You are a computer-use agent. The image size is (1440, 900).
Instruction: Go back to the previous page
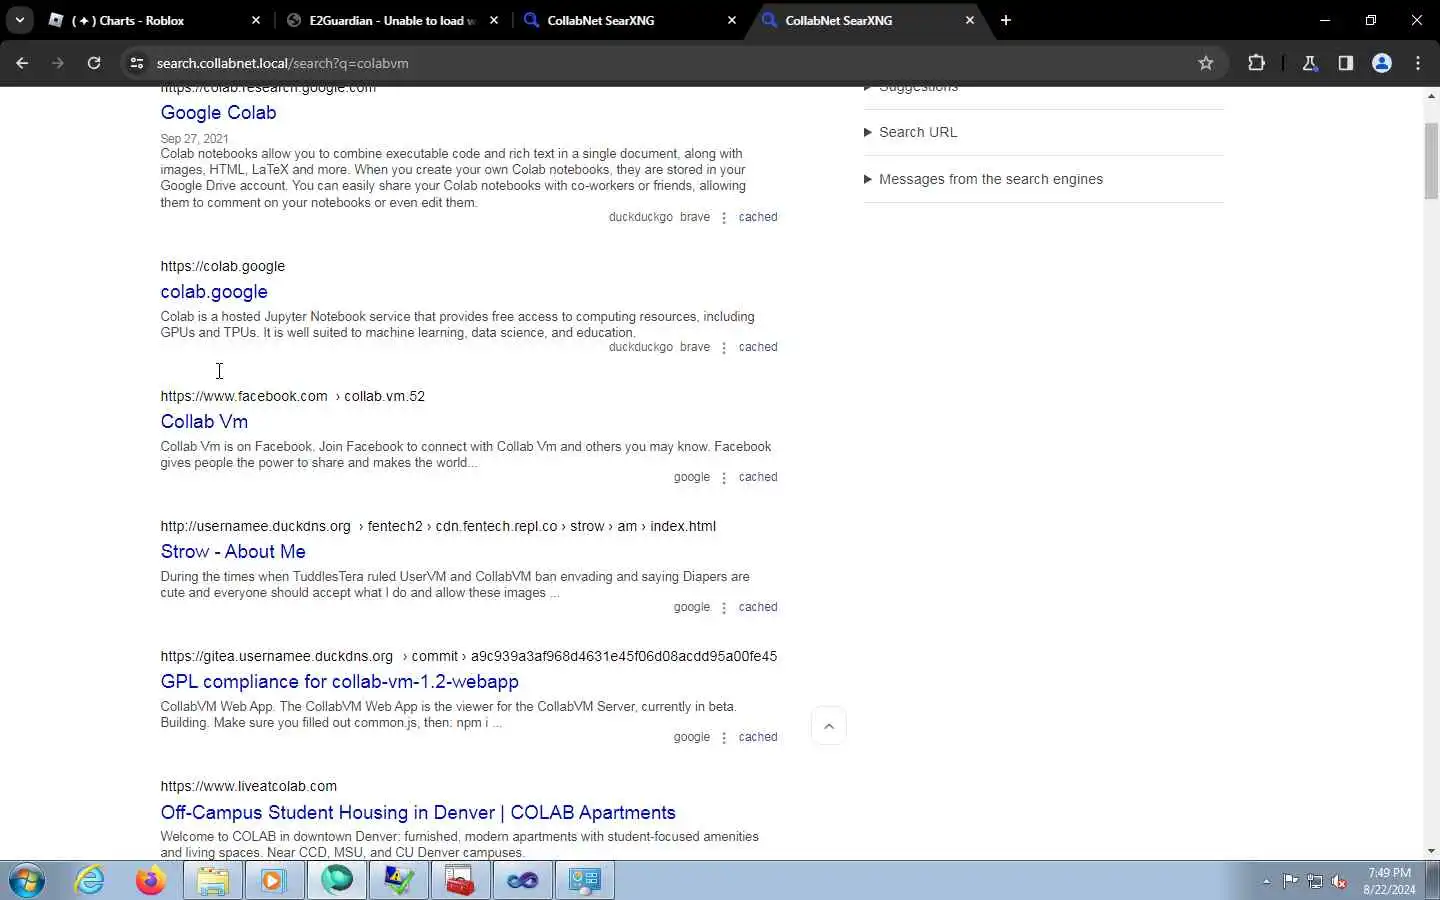(x=22, y=63)
